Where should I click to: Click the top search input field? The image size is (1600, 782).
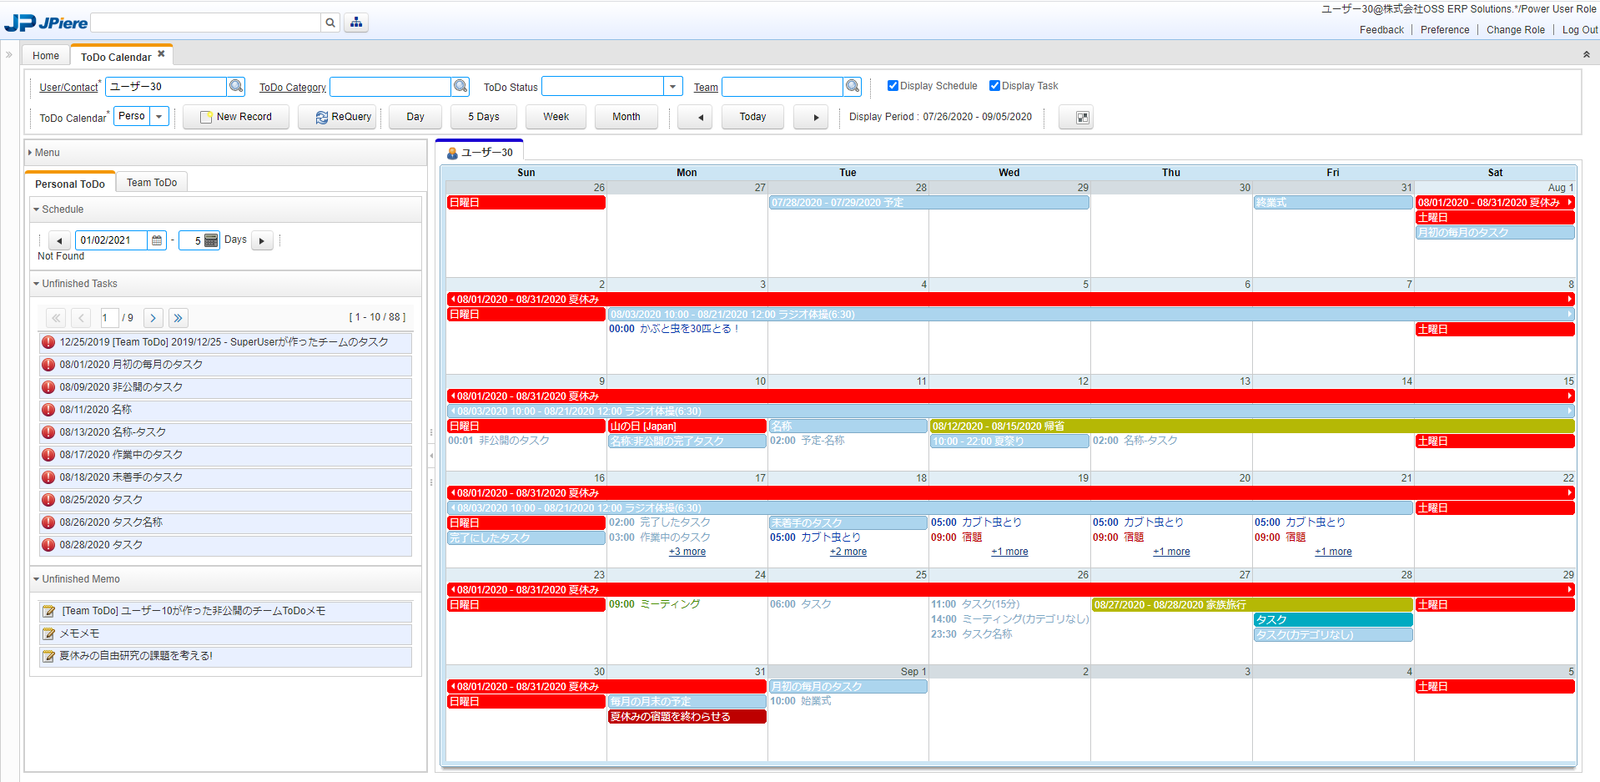tap(206, 23)
